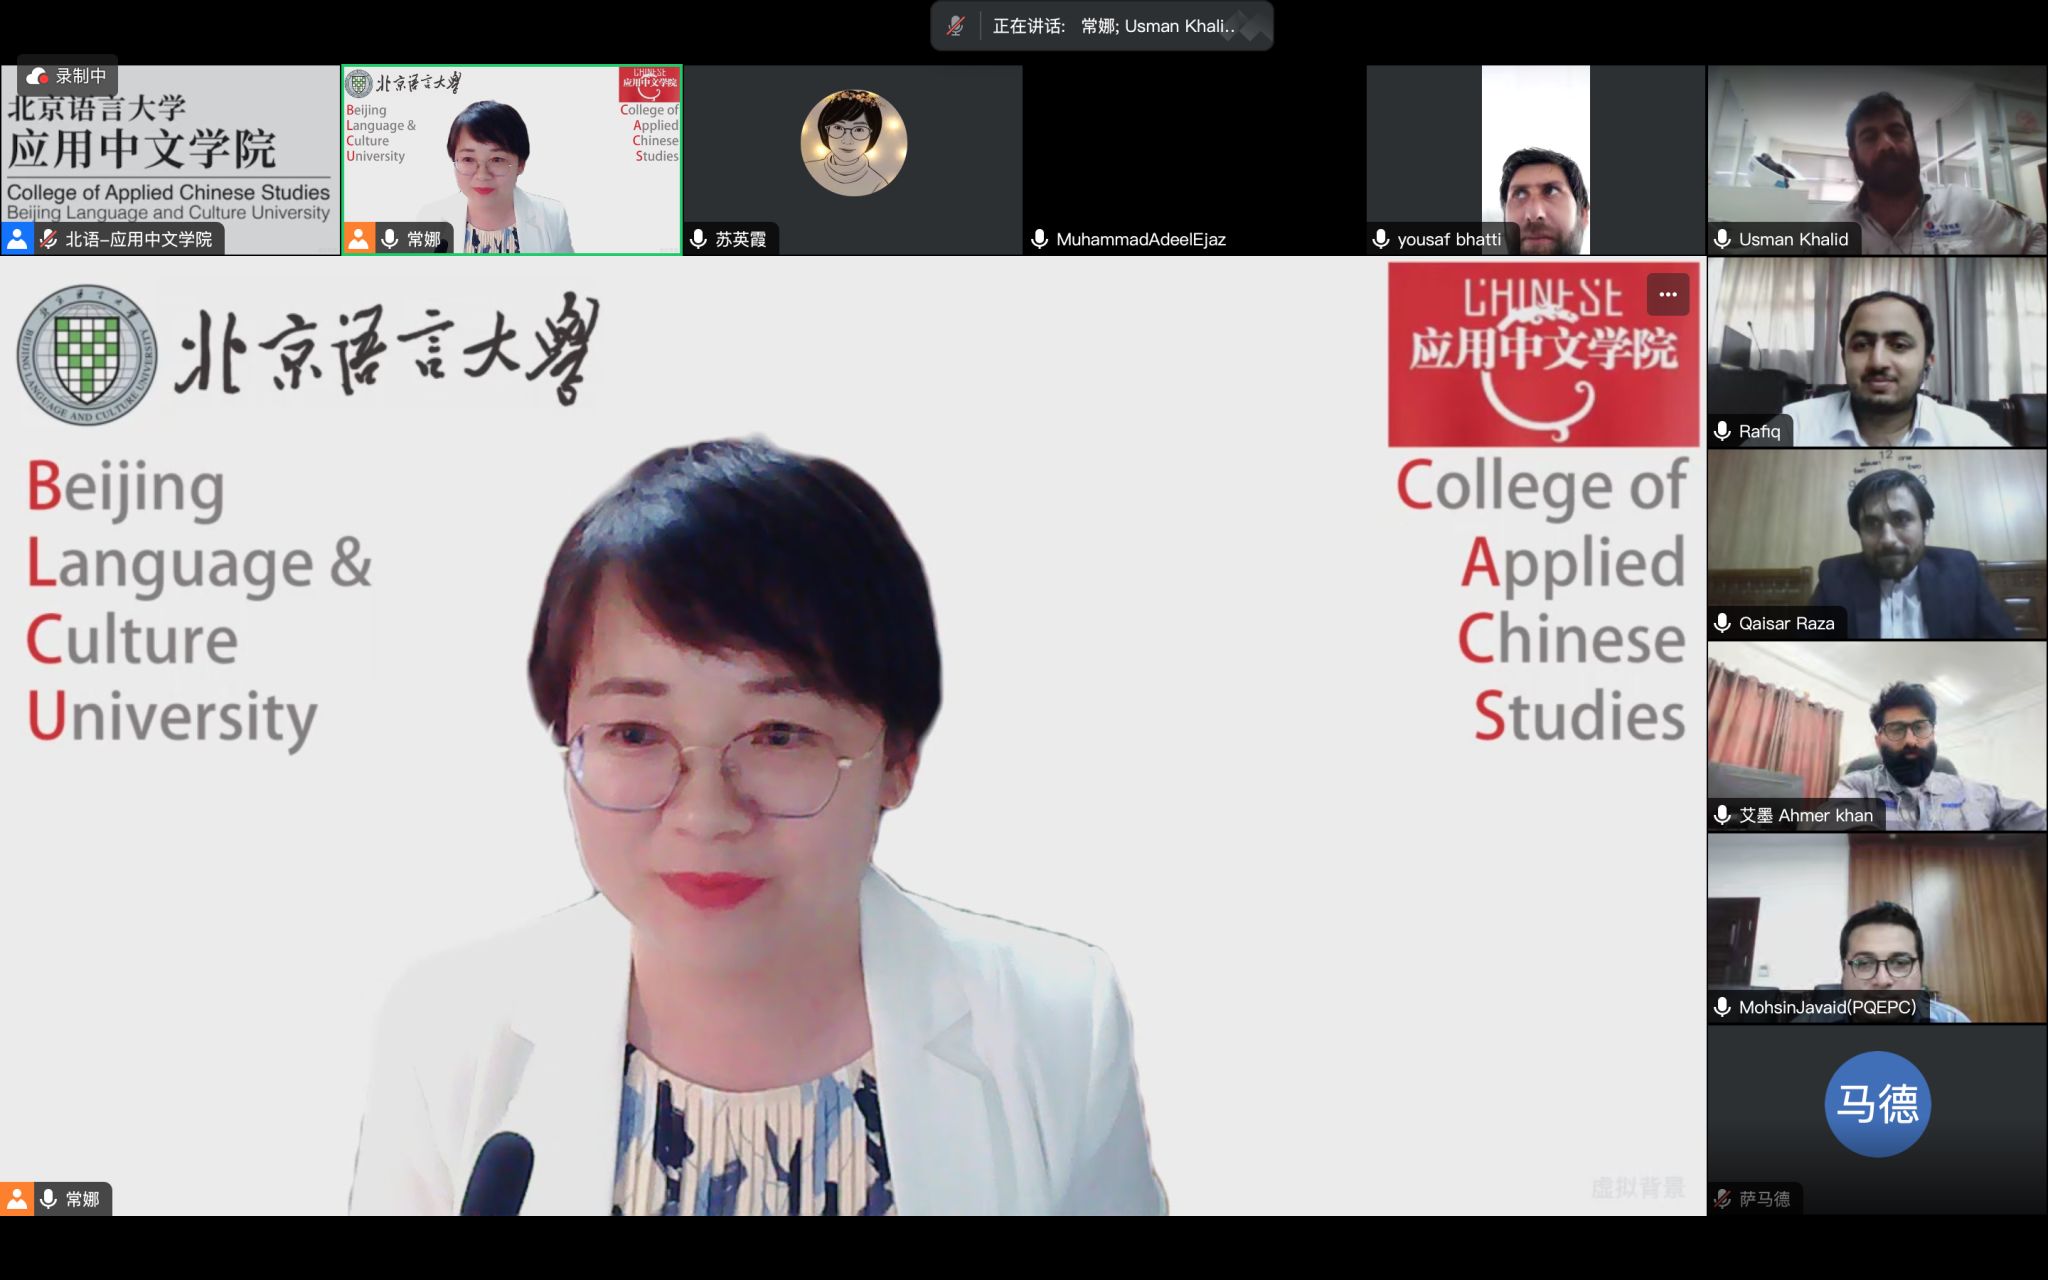Click microphone icon next to 苏英霞
Screen dimensions: 2048x1280
[699, 239]
